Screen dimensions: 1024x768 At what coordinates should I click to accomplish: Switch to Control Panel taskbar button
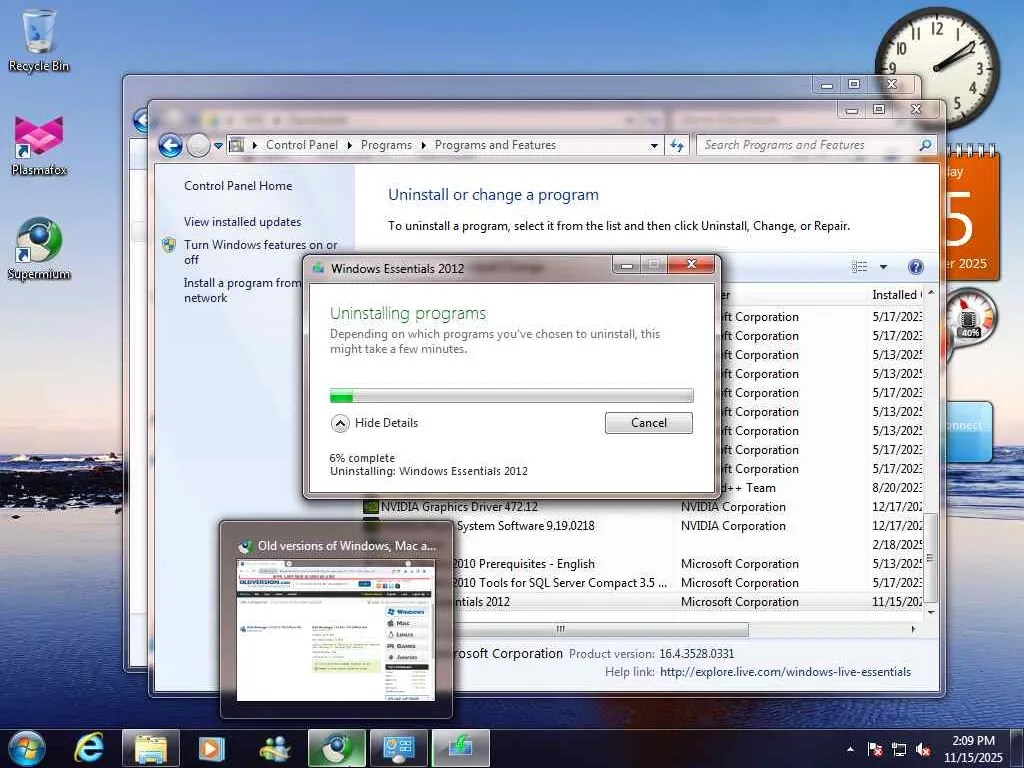point(398,748)
